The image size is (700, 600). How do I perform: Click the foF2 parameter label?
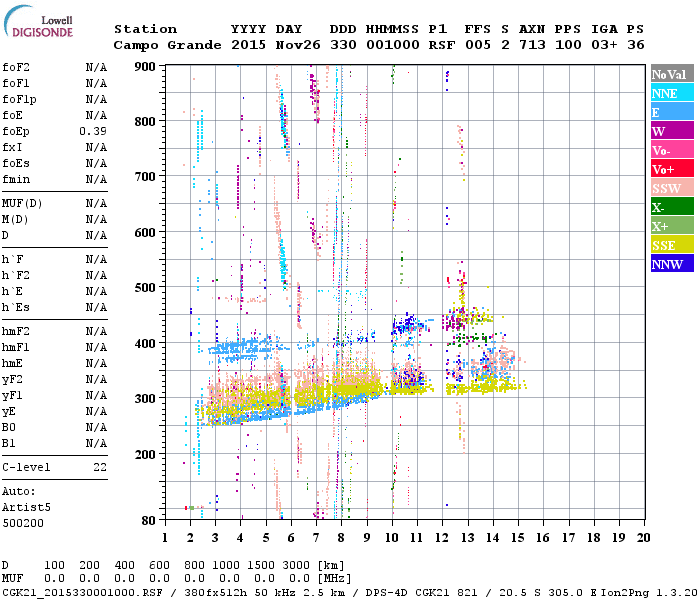[16, 67]
